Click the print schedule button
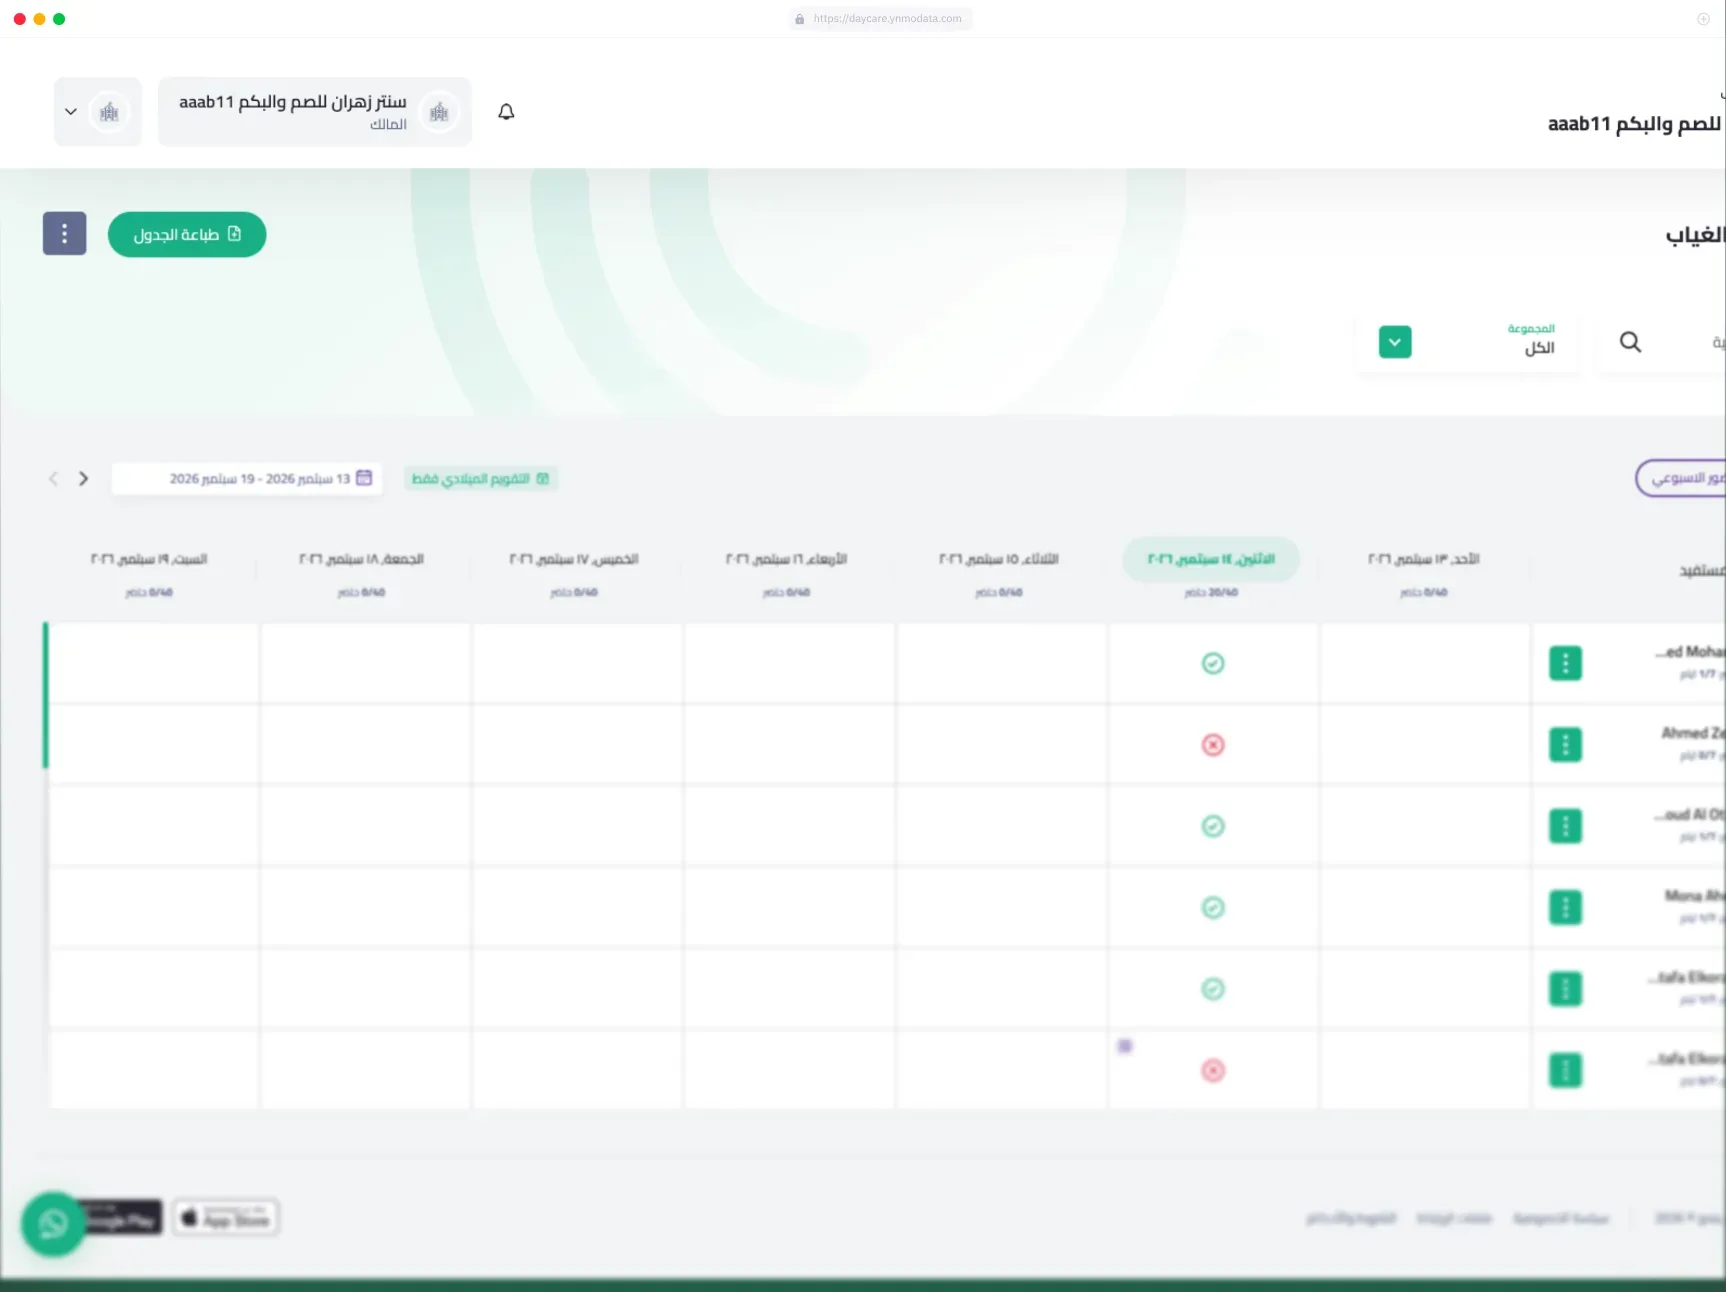Viewport: 1726px width, 1292px height. 187,234
